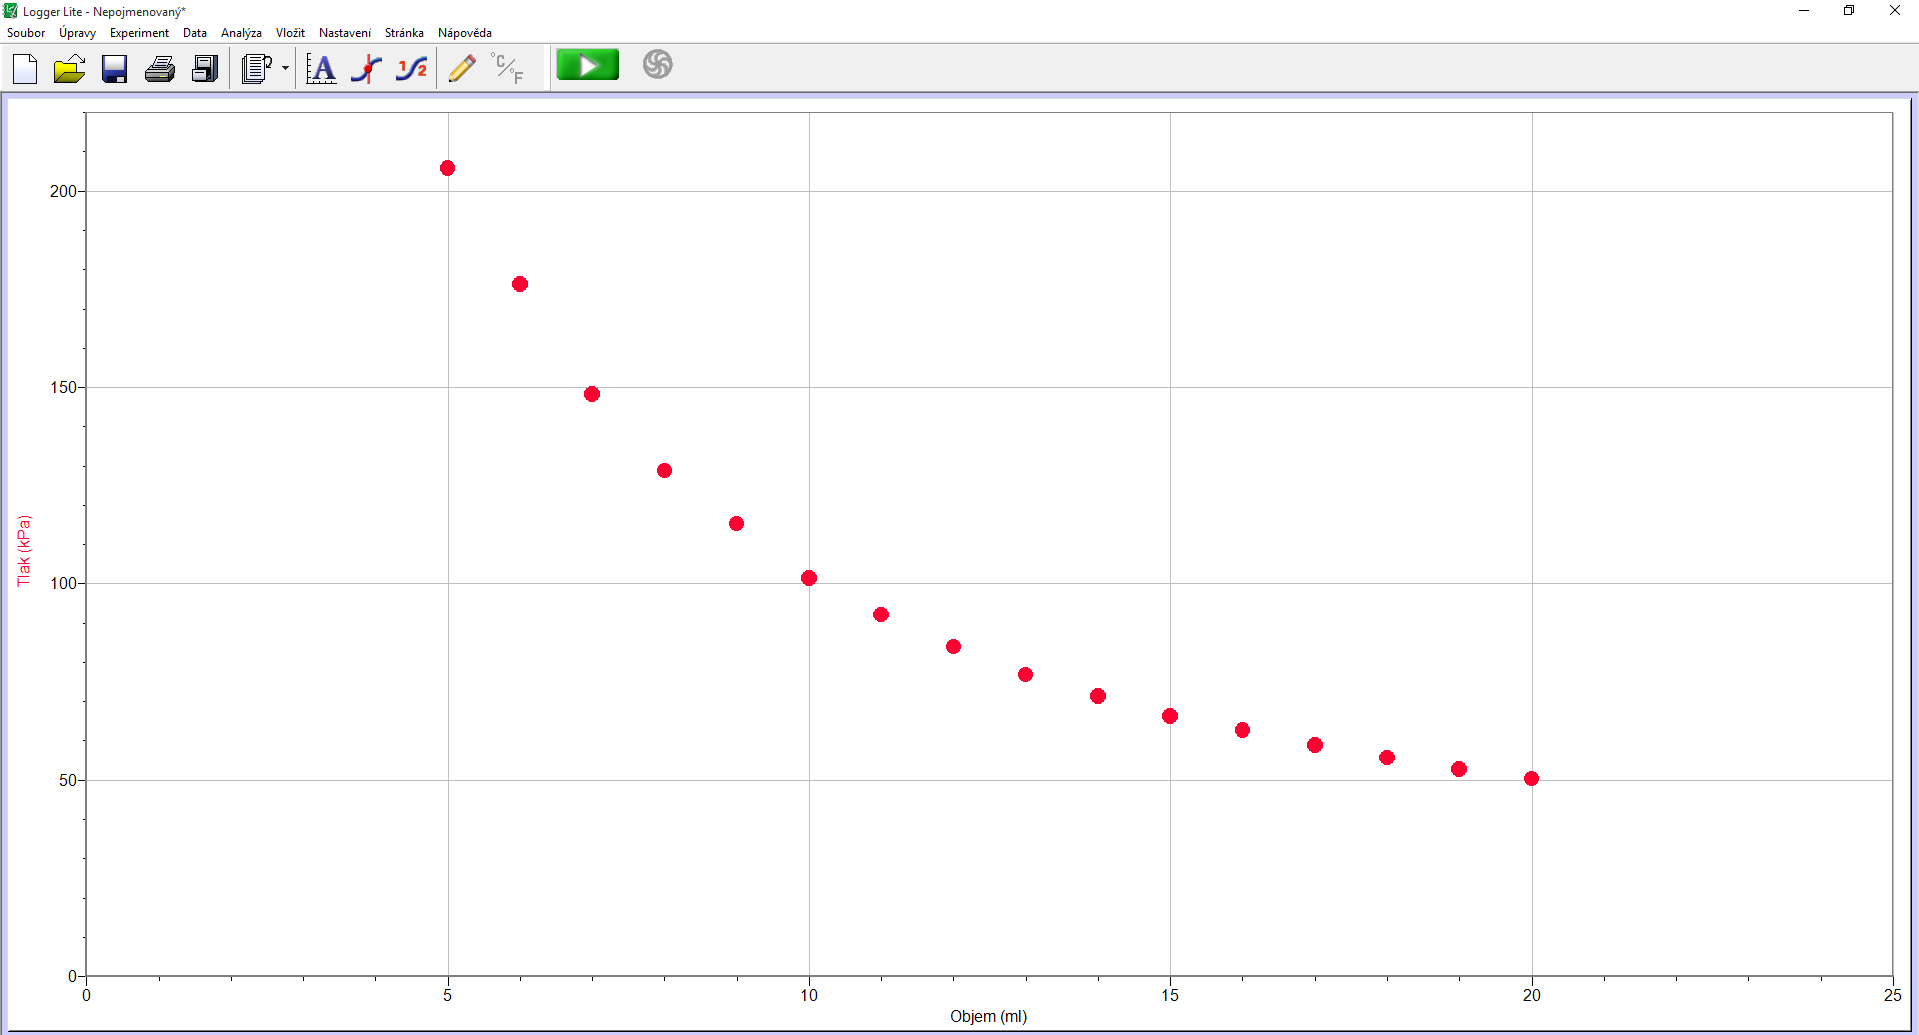Viewport: 1919px width, 1035px height.
Task: Open the Vložit menu
Action: [x=290, y=33]
